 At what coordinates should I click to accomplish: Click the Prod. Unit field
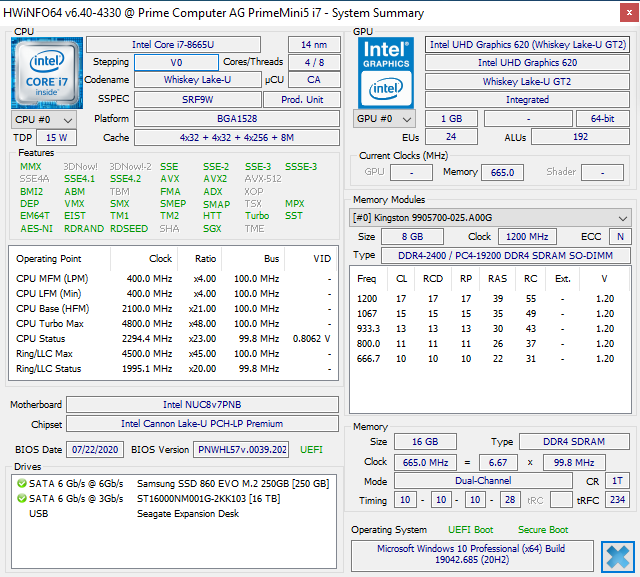pyautogui.click(x=302, y=100)
